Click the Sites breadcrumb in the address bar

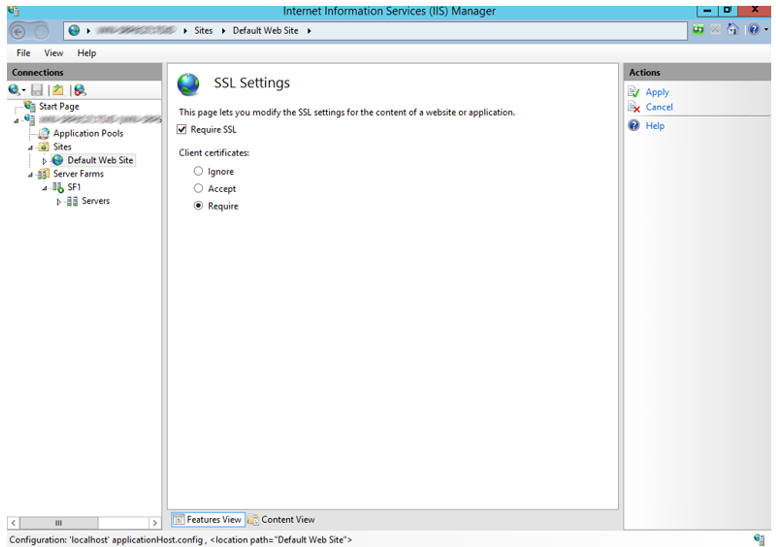[203, 31]
